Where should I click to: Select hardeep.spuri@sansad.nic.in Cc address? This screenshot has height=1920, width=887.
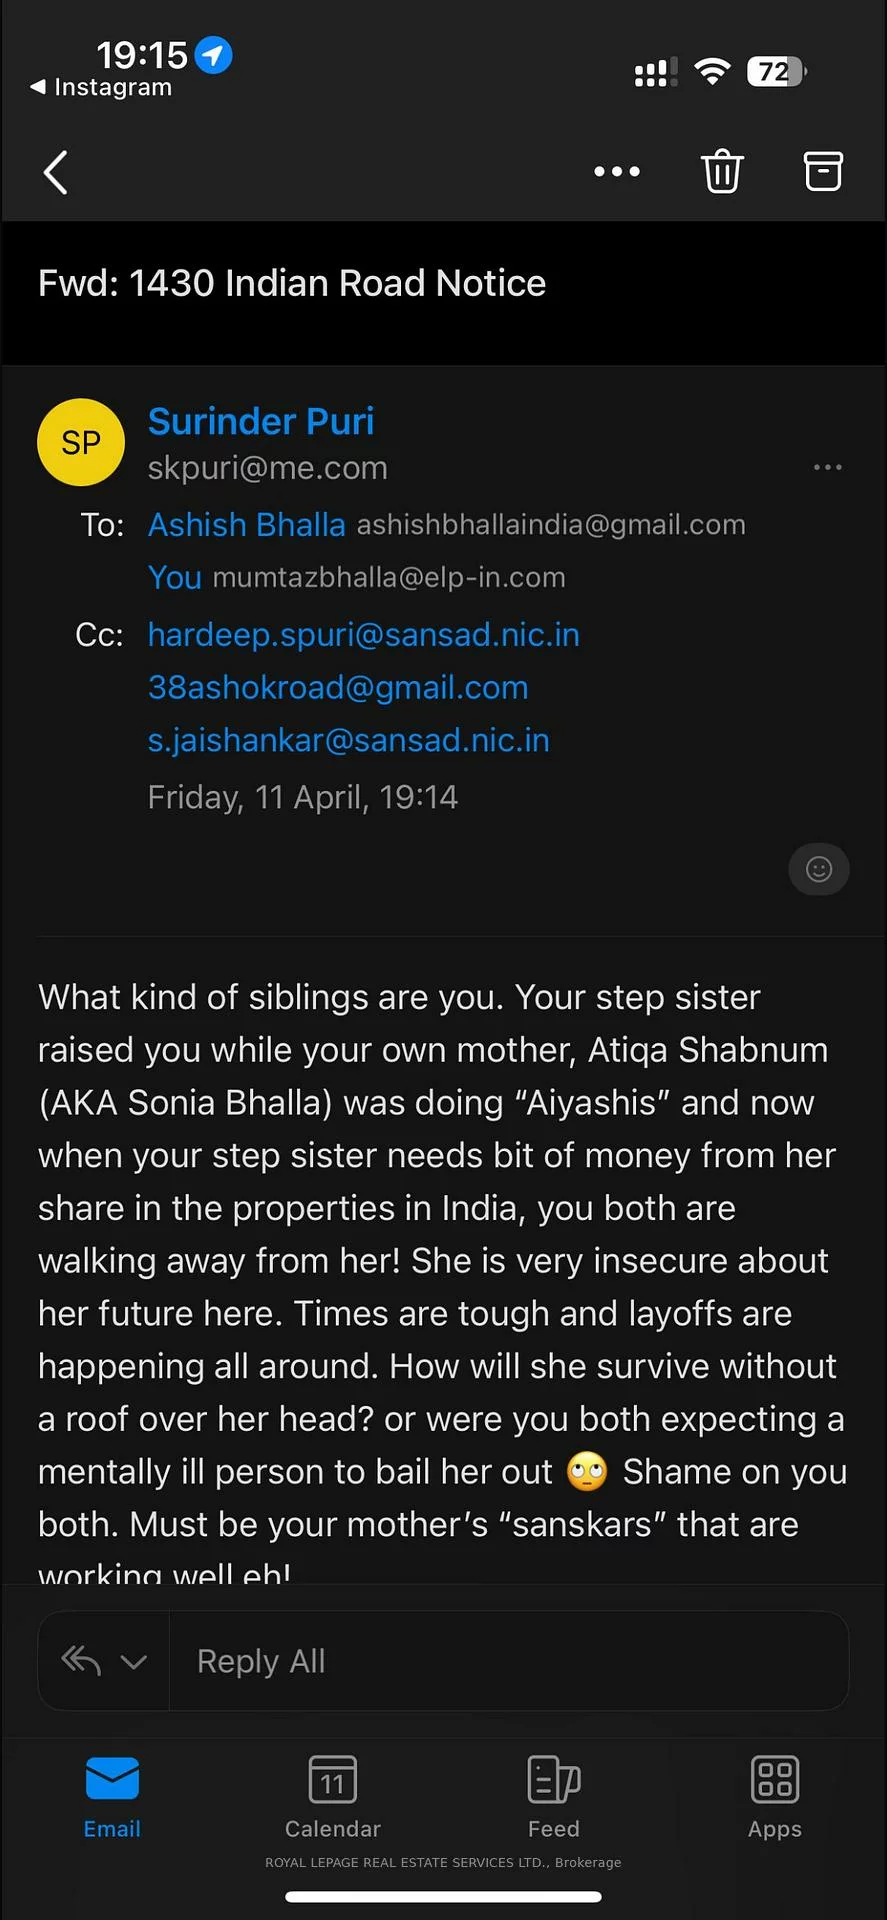click(x=364, y=634)
